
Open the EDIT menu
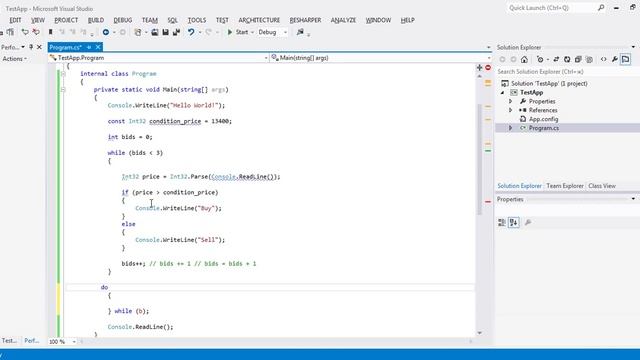pyautogui.click(x=16, y=20)
